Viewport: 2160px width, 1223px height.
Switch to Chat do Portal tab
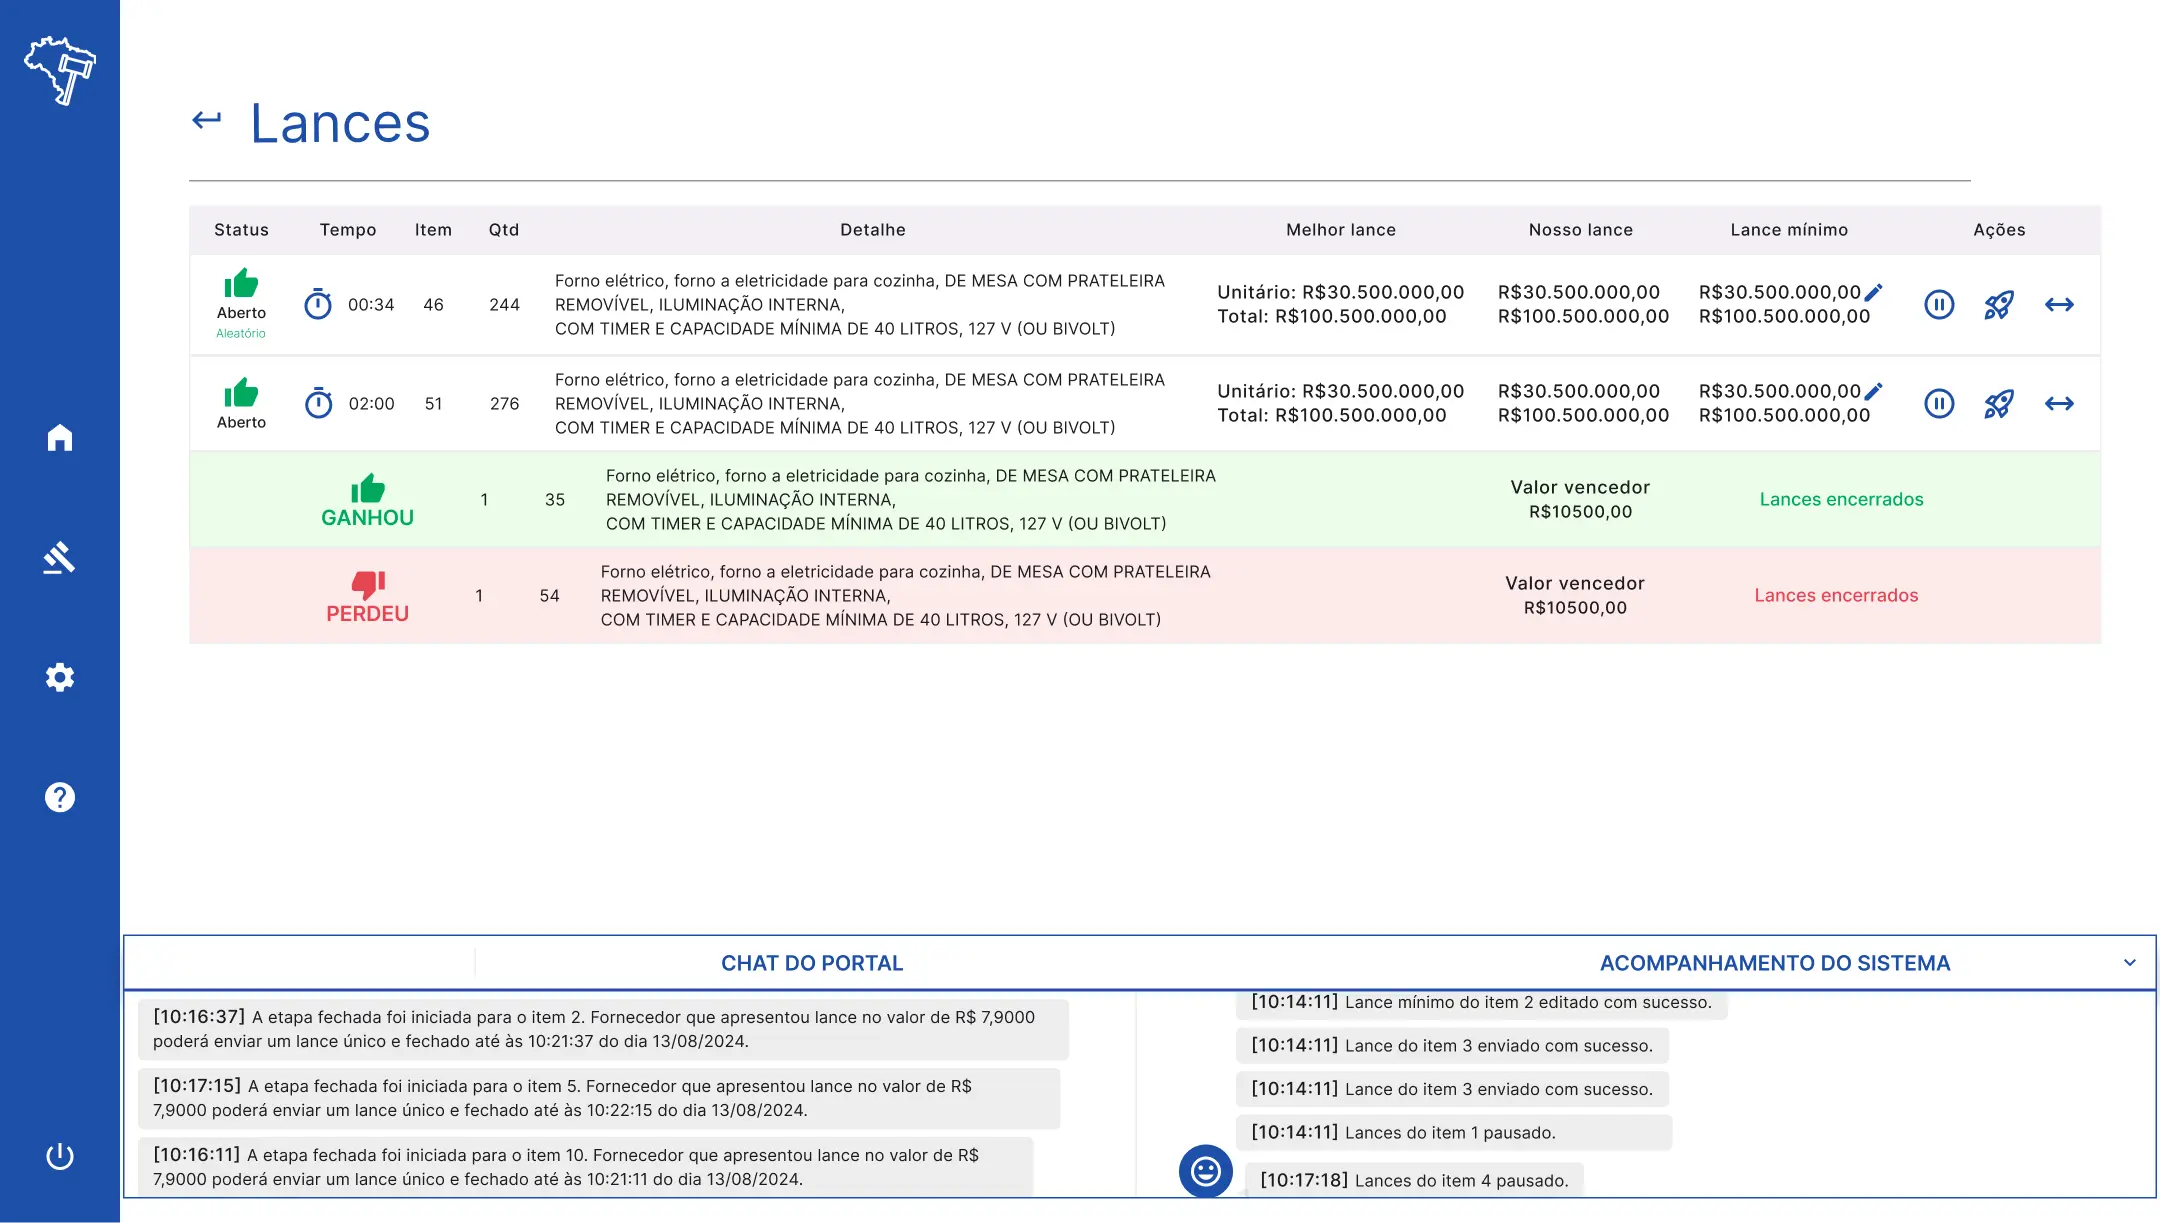pyautogui.click(x=811, y=963)
